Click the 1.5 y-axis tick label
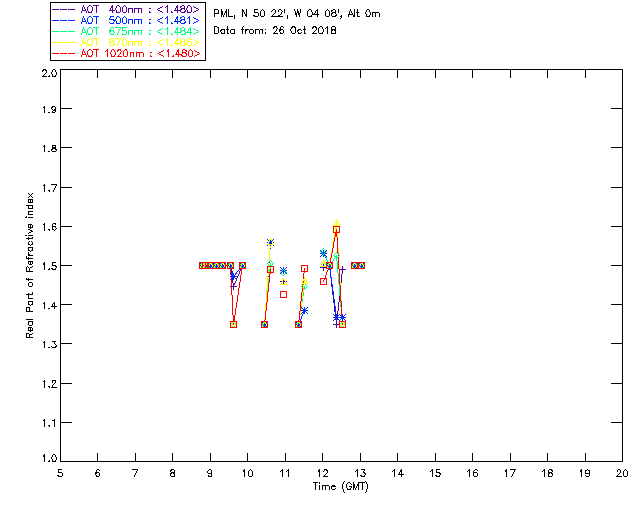 [49, 266]
